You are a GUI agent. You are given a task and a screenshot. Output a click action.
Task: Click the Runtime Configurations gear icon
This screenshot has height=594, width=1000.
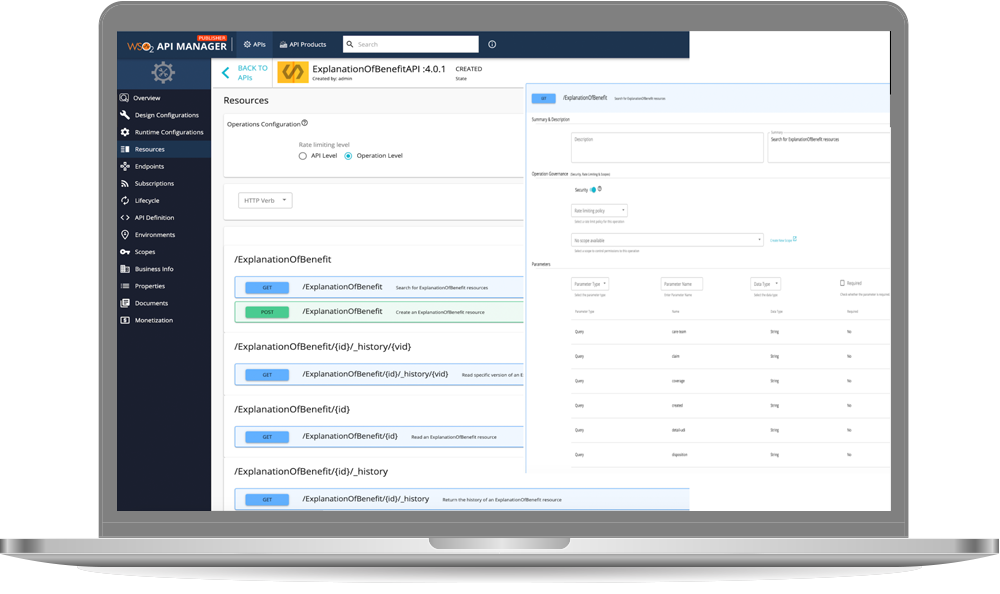point(125,132)
